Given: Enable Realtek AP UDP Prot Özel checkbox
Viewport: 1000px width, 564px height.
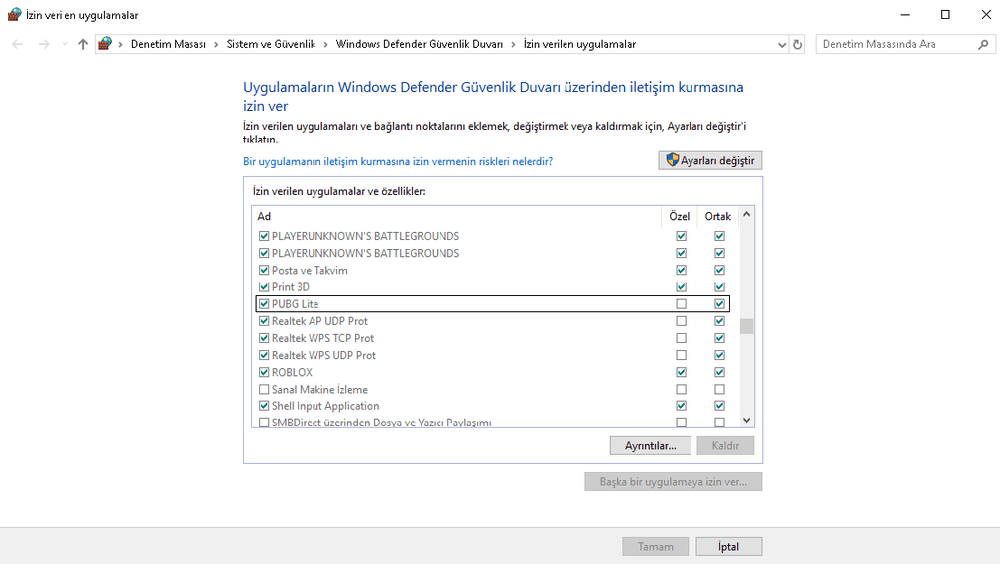Looking at the screenshot, I should pyautogui.click(x=681, y=321).
